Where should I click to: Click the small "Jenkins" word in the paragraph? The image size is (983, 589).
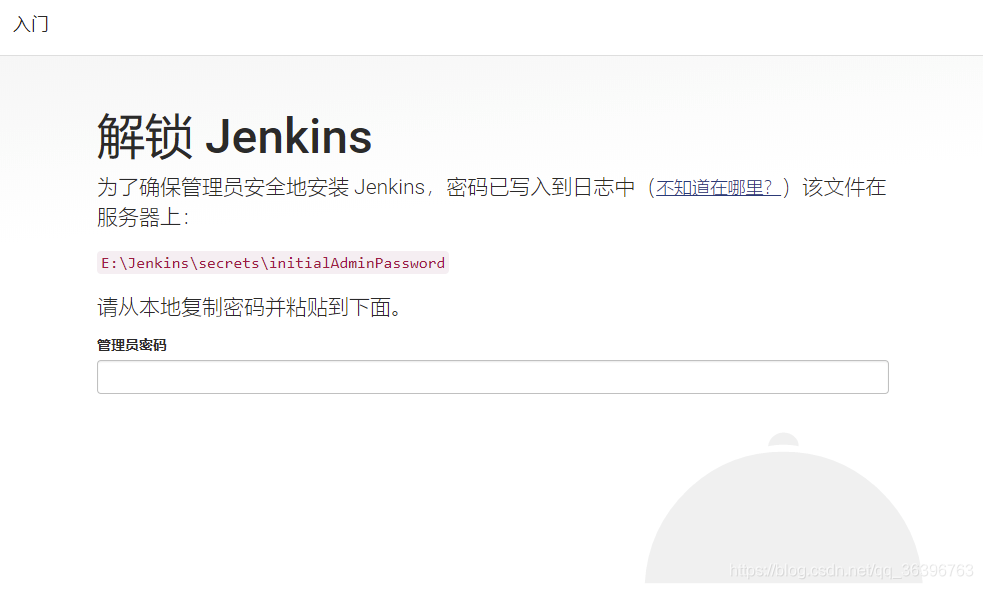[389, 187]
